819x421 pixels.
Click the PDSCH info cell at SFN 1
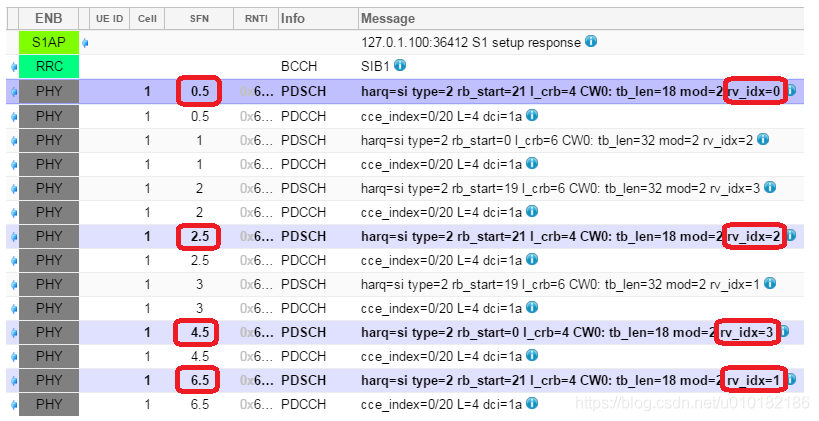tap(303, 140)
